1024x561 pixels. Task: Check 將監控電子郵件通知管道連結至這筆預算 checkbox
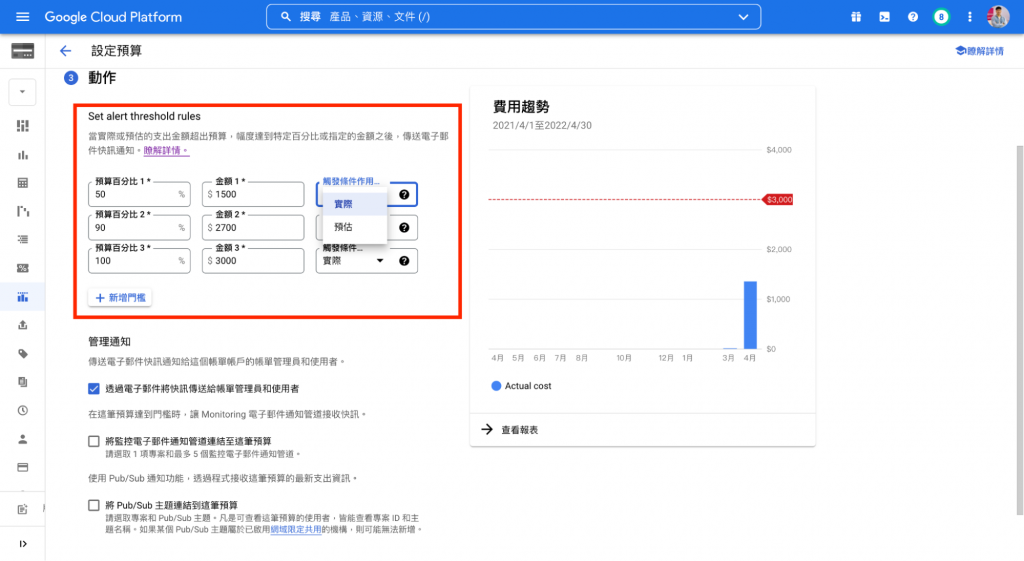pyautogui.click(x=94, y=441)
